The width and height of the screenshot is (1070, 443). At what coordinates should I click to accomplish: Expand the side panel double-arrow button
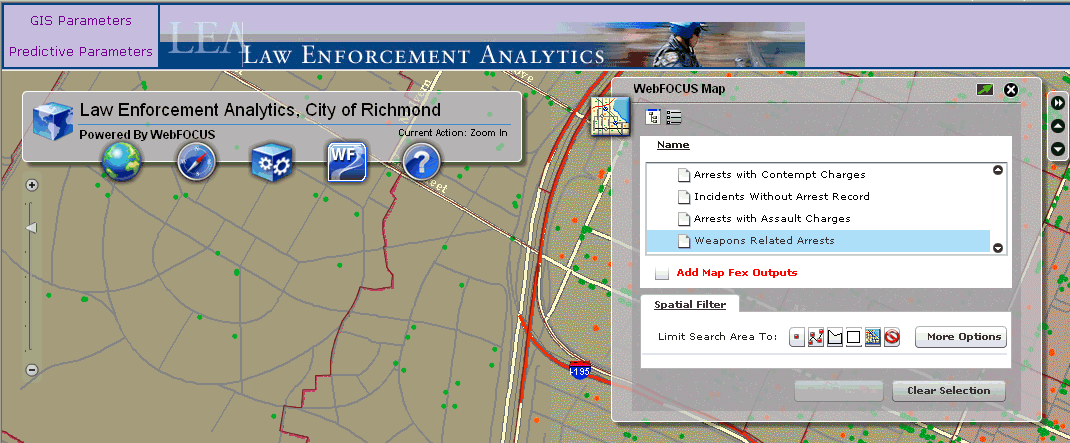tap(1057, 102)
